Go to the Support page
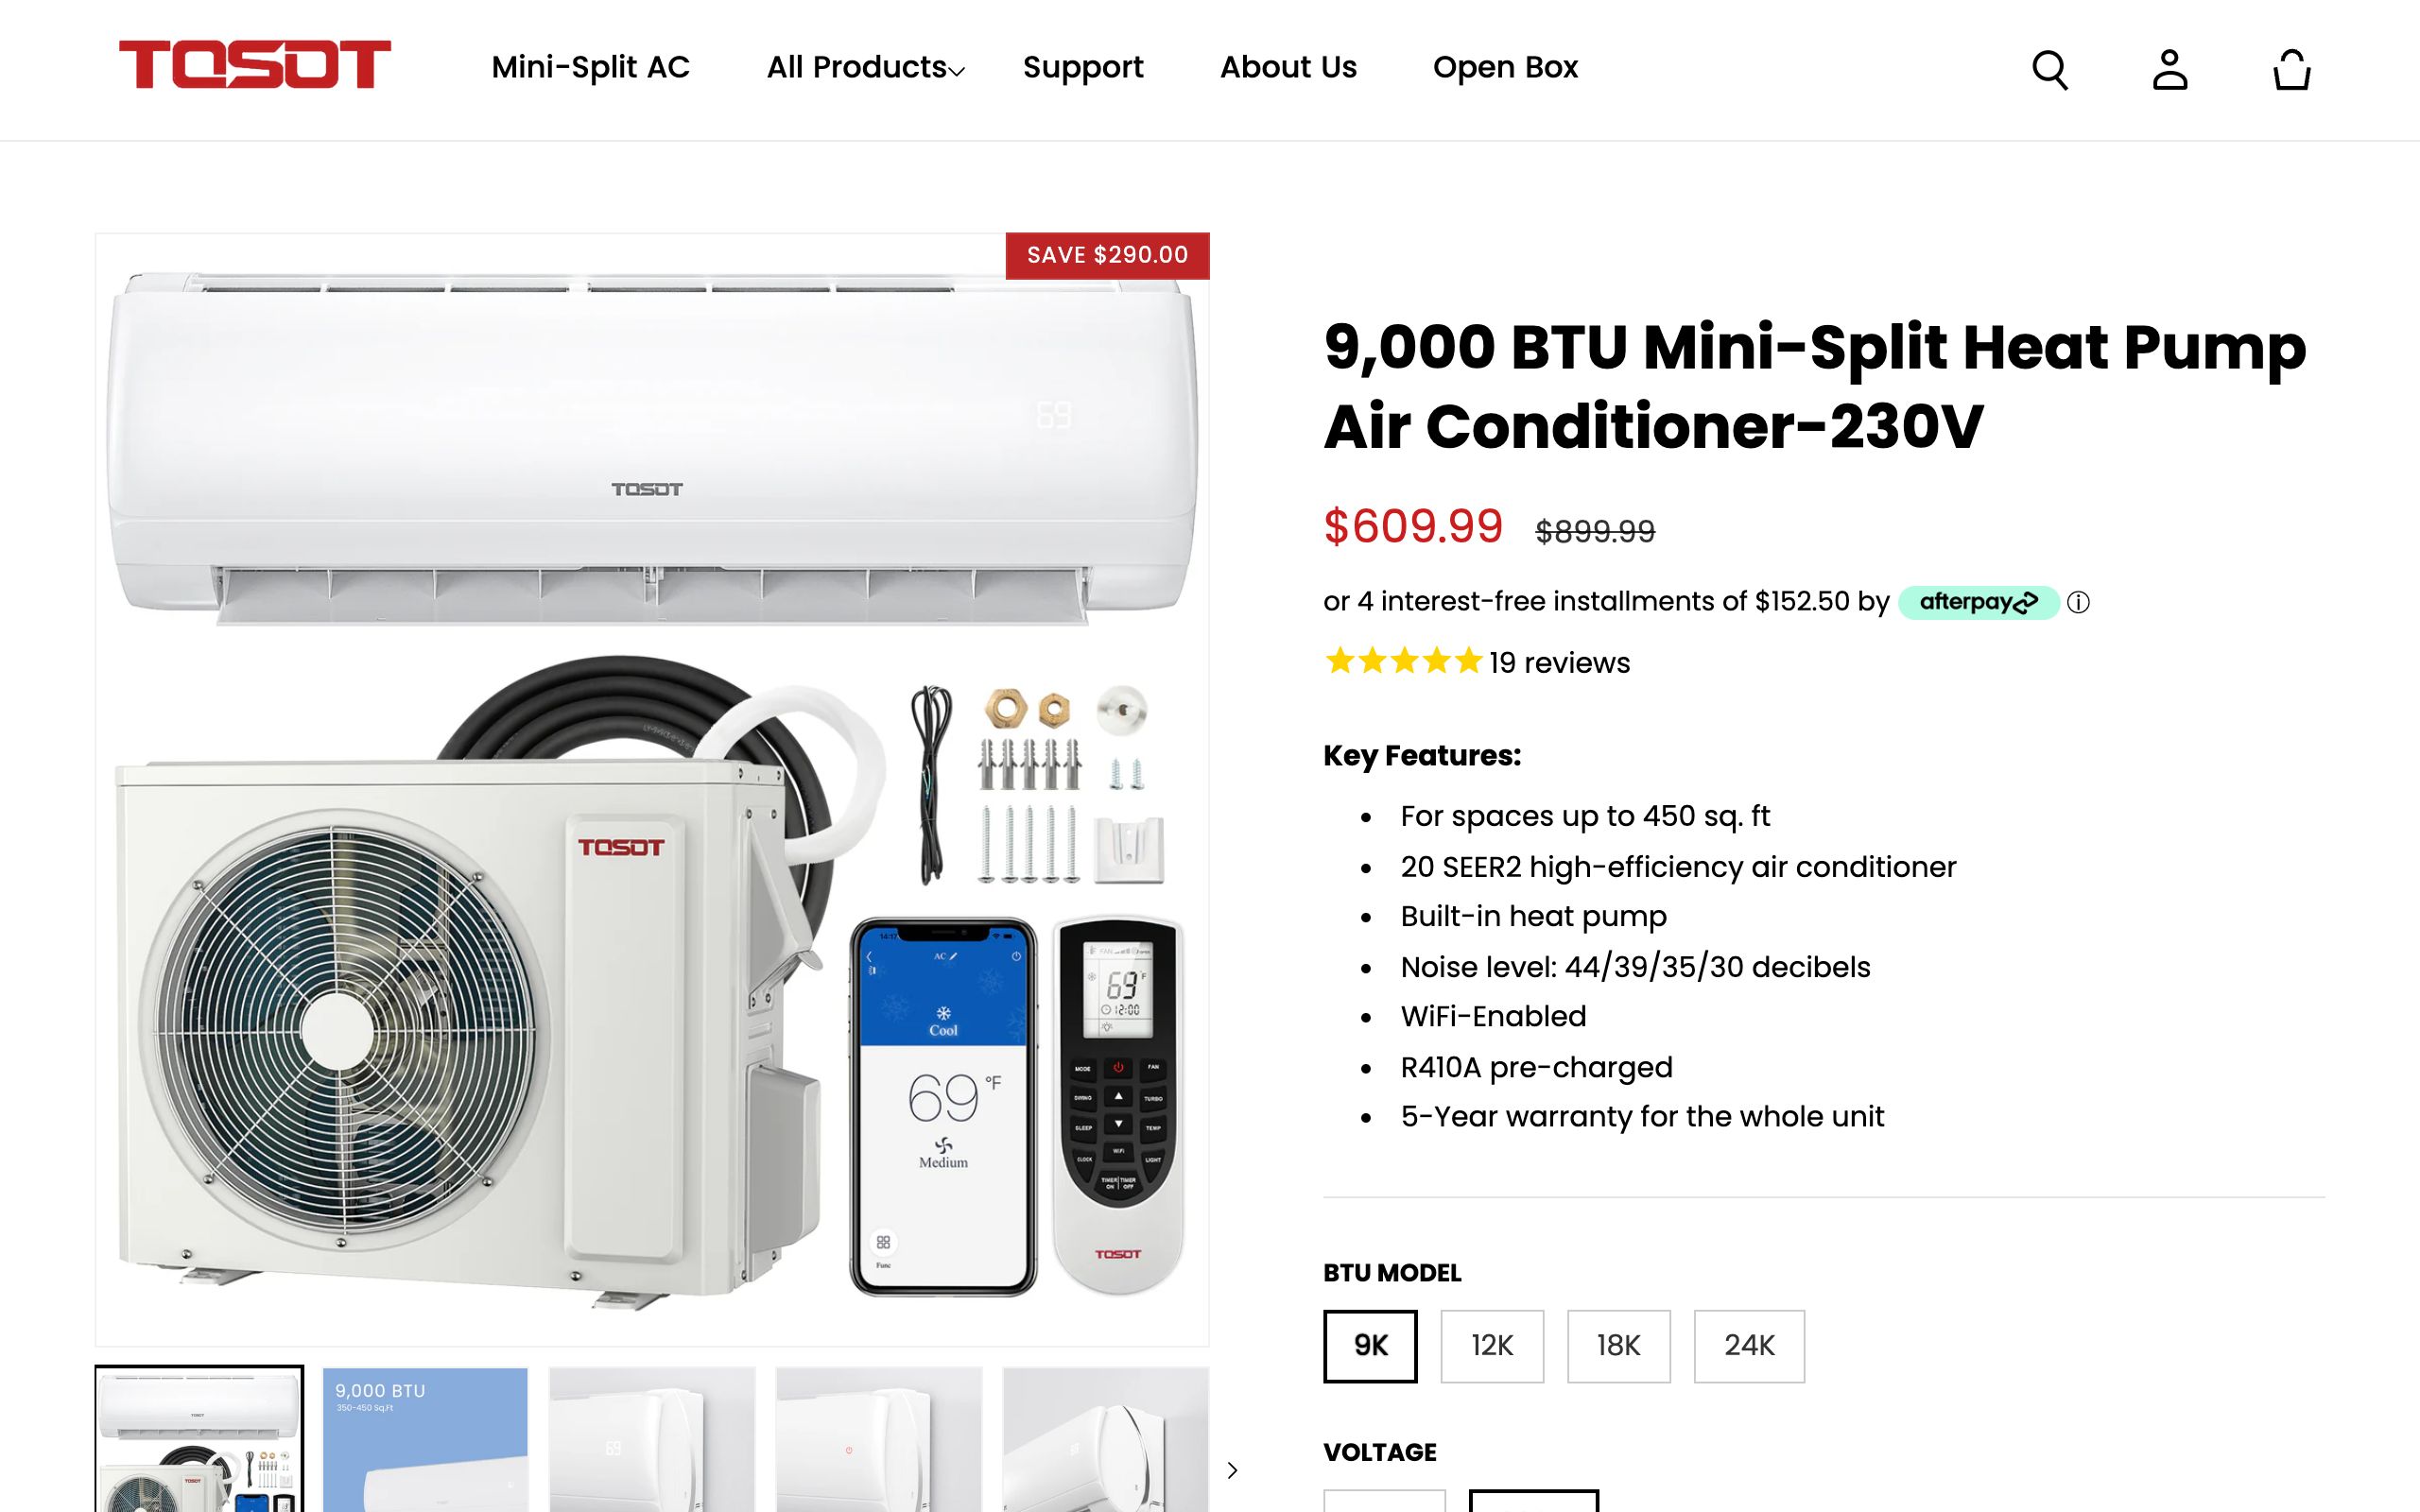Image resolution: width=2420 pixels, height=1512 pixels. (1083, 67)
